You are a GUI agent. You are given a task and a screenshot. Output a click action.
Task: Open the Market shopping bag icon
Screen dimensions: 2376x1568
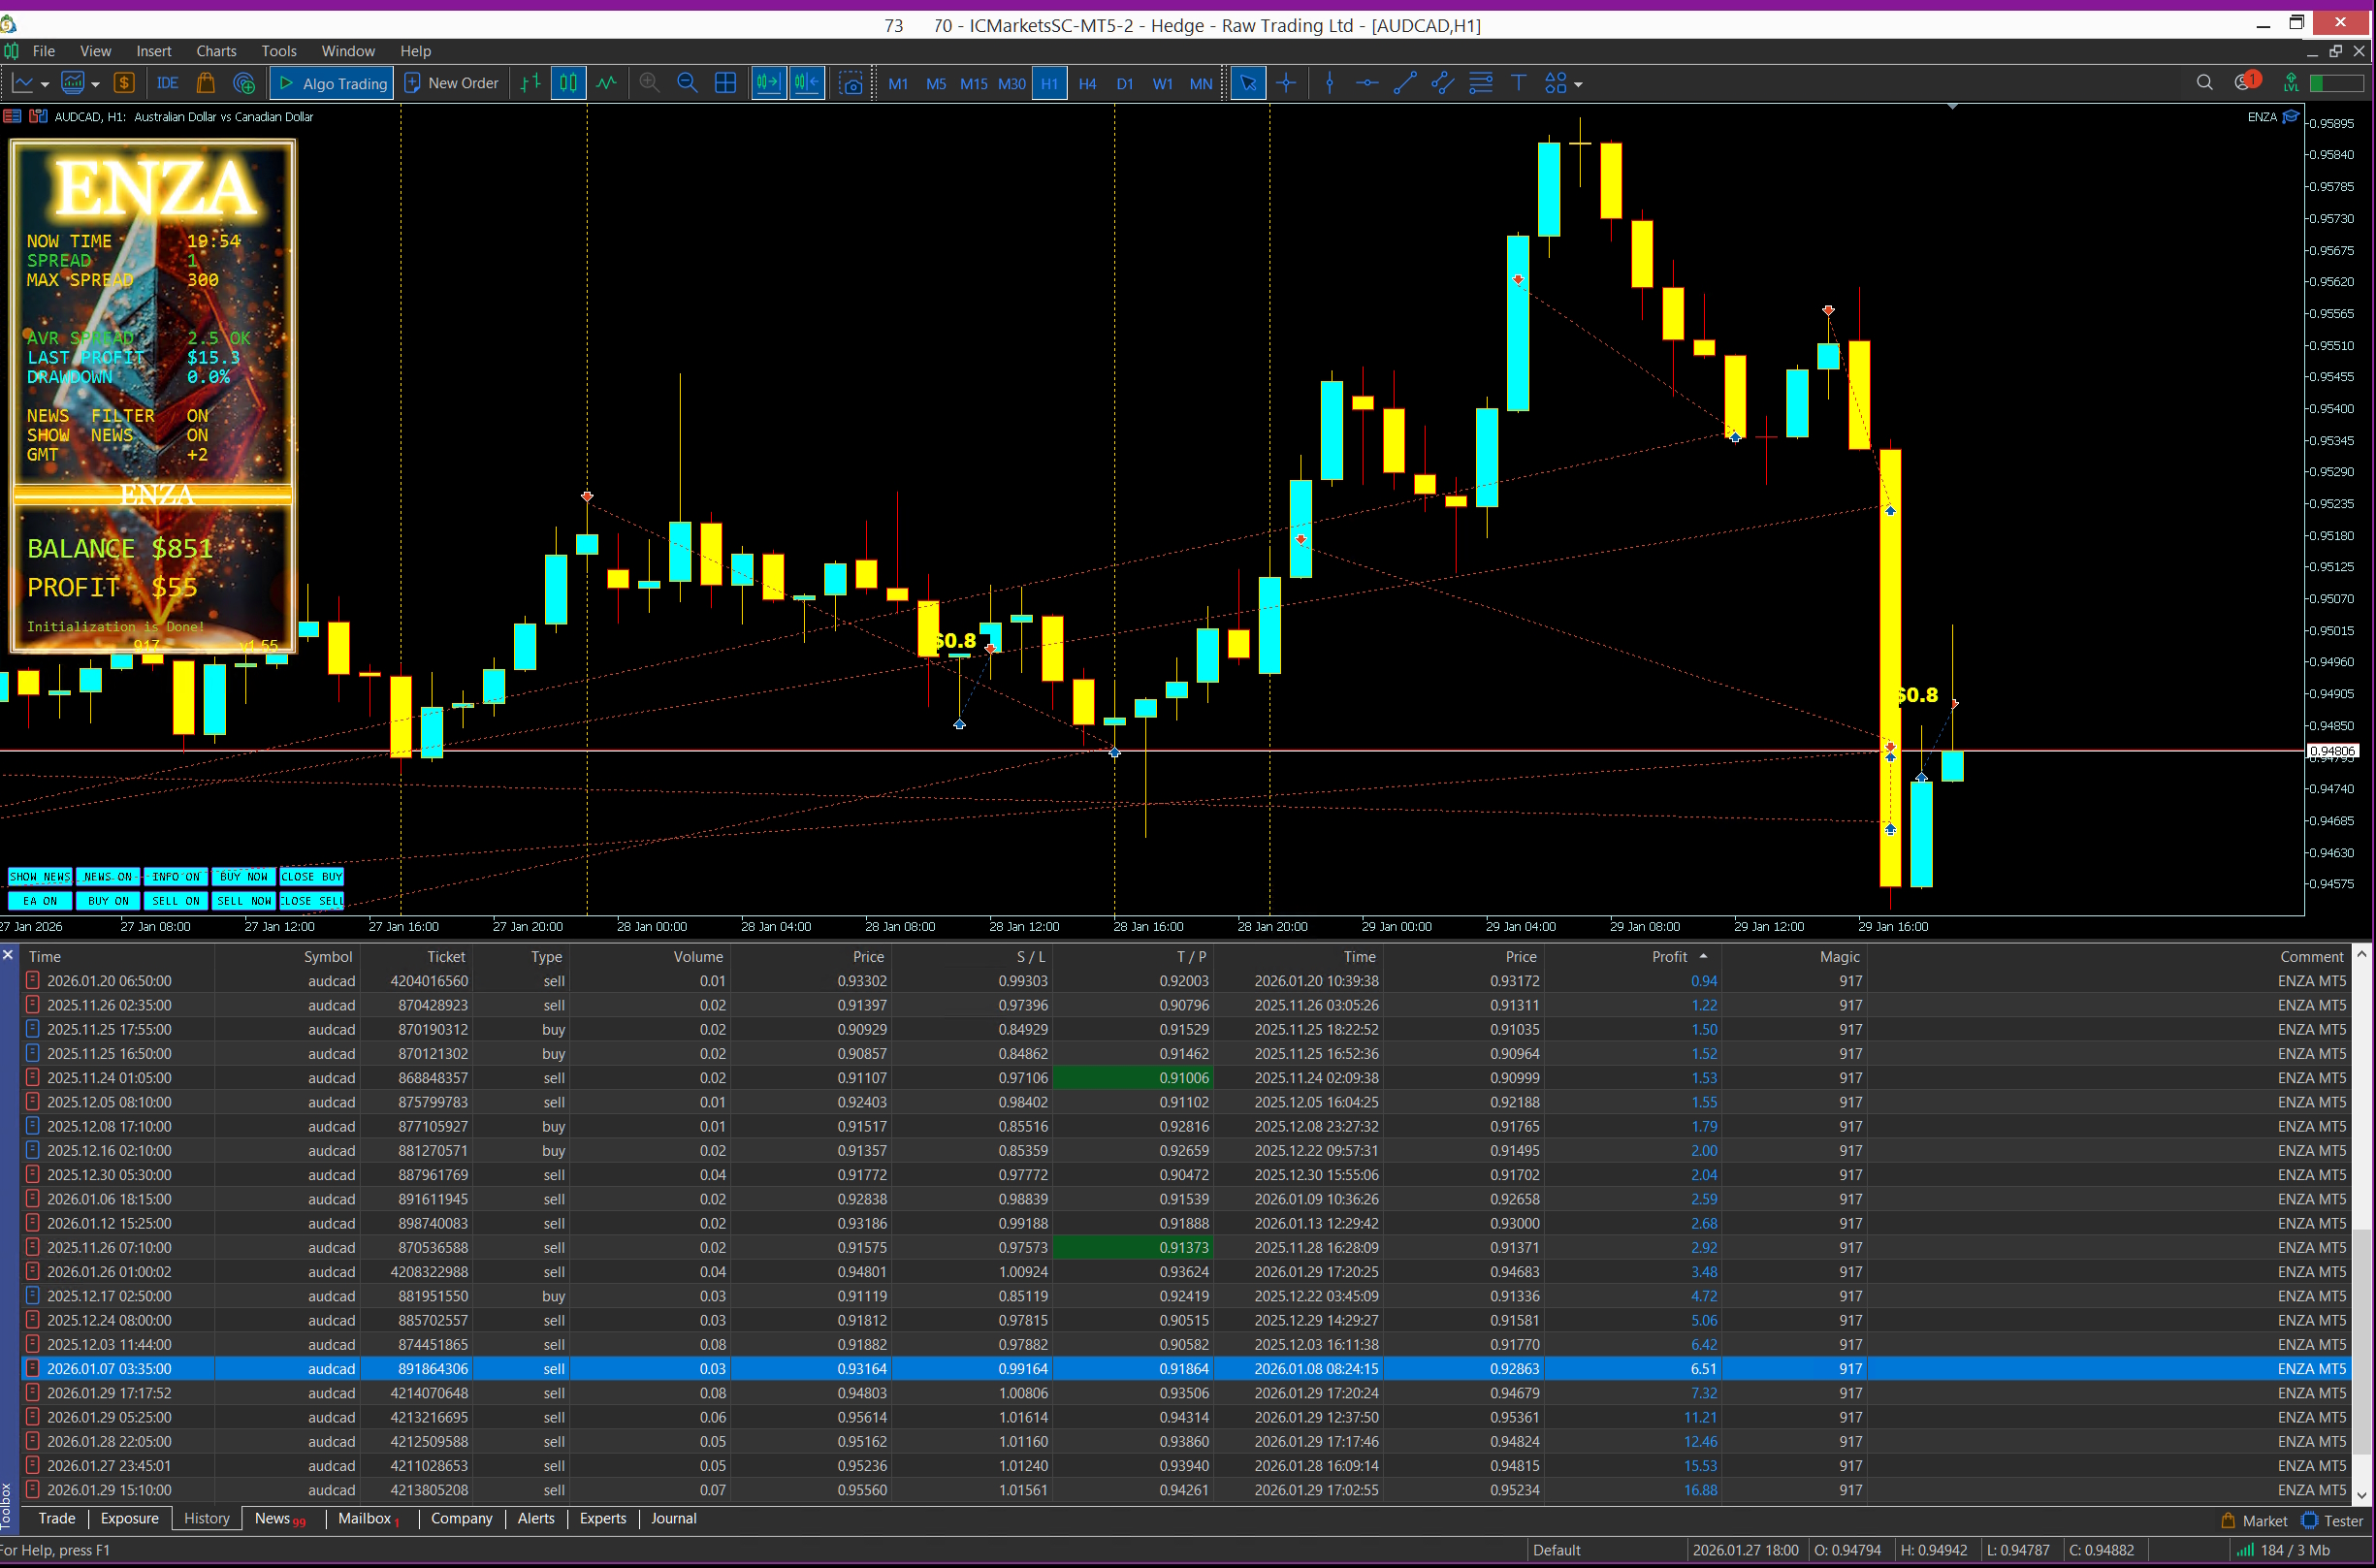[206, 84]
